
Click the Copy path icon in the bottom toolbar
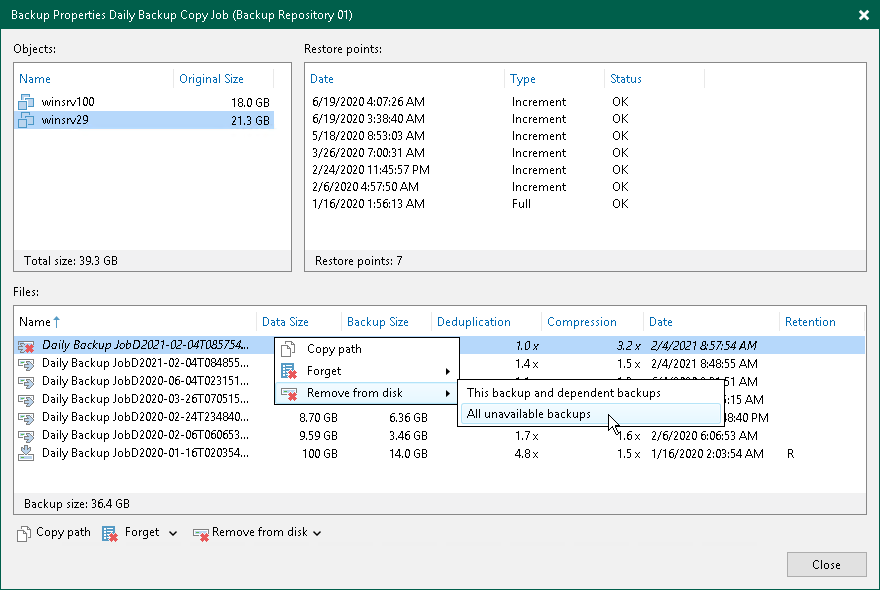click(x=22, y=532)
